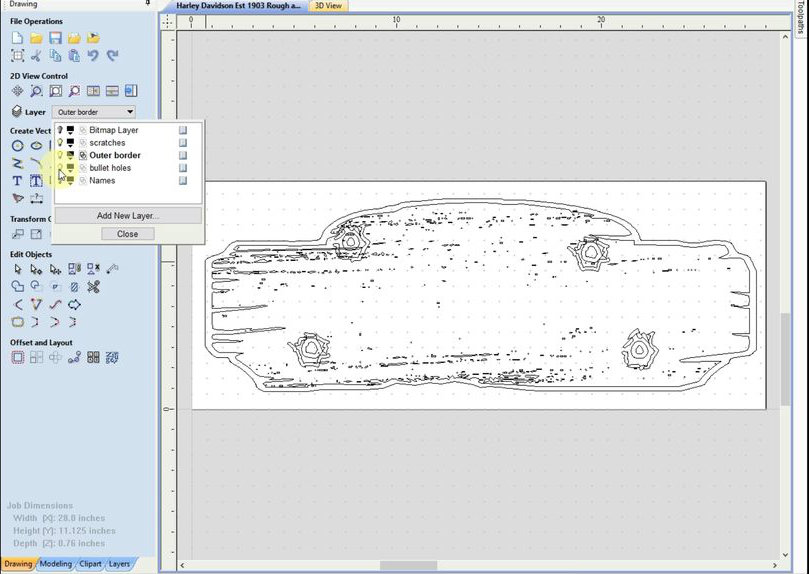Click the options icon right of Outer border
The height and width of the screenshot is (574, 809).
click(x=183, y=155)
